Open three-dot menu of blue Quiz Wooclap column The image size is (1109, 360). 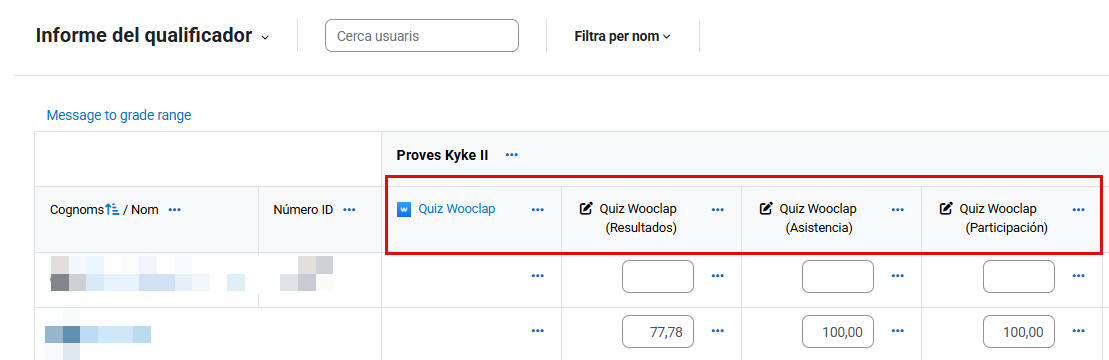pos(538,209)
